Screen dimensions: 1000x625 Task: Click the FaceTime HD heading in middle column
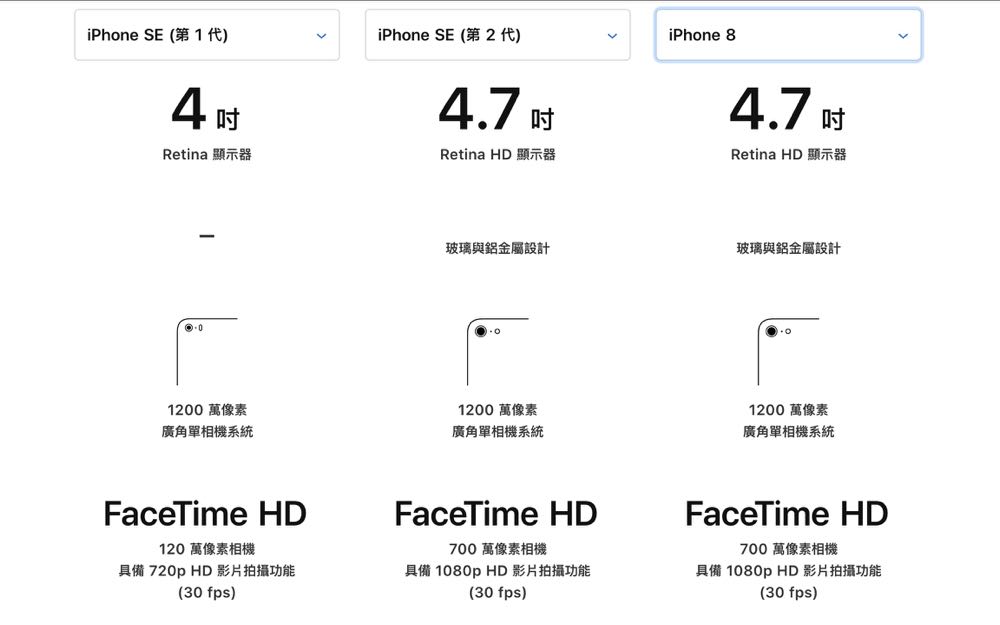(x=496, y=514)
